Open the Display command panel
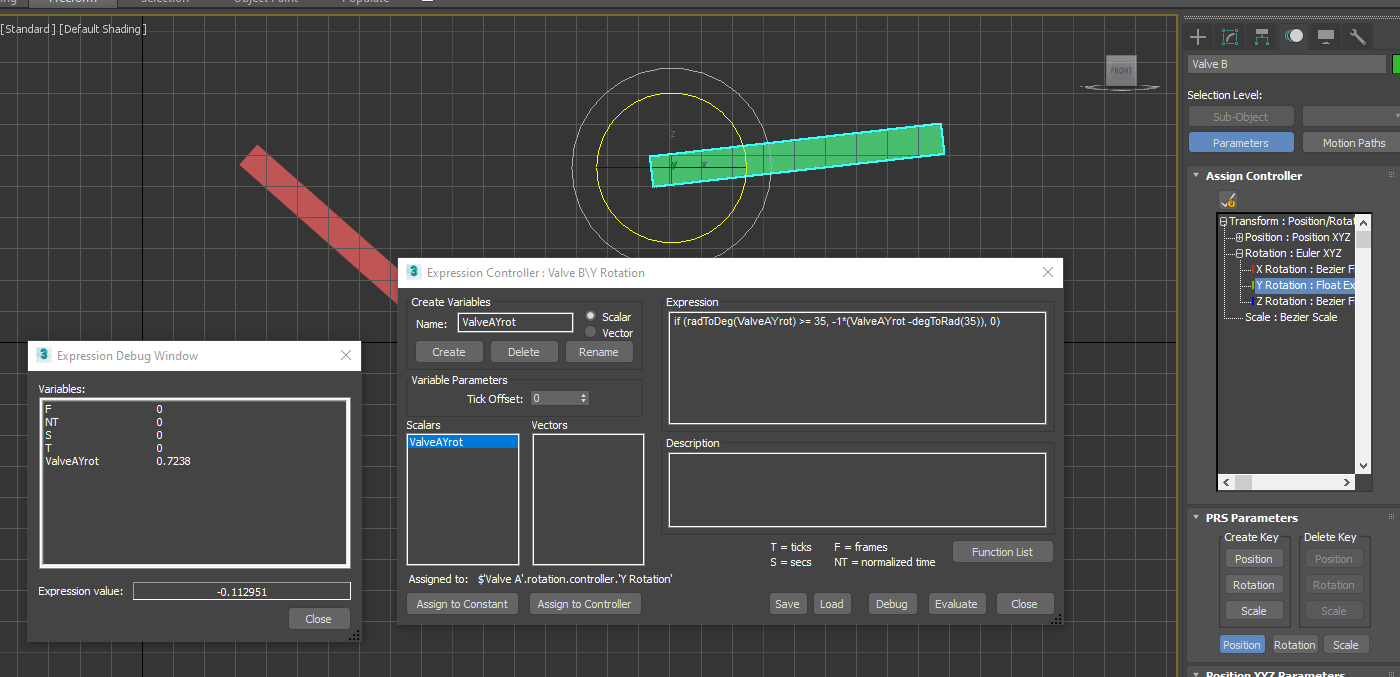 tap(1326, 37)
